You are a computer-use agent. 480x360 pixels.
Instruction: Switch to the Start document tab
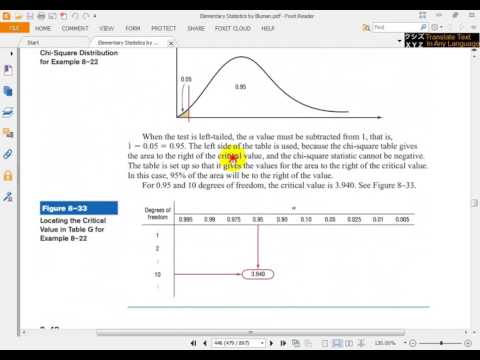[x=33, y=43]
